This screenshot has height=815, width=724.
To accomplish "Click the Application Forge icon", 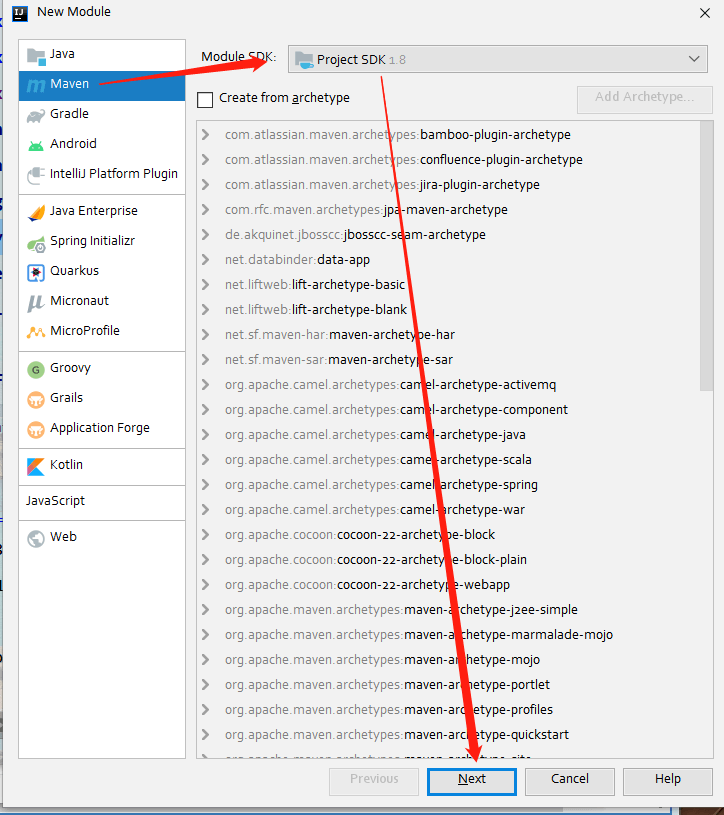I will (36, 429).
